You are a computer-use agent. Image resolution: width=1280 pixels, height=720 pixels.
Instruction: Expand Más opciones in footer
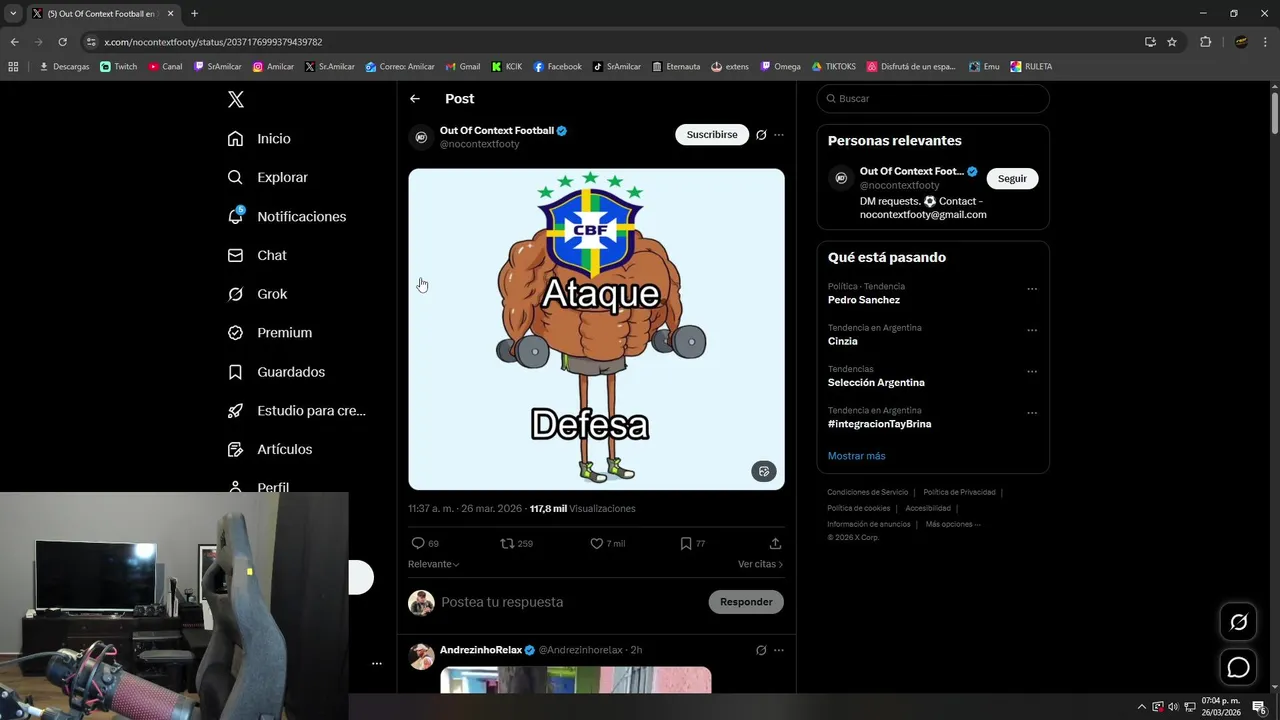click(x=953, y=524)
